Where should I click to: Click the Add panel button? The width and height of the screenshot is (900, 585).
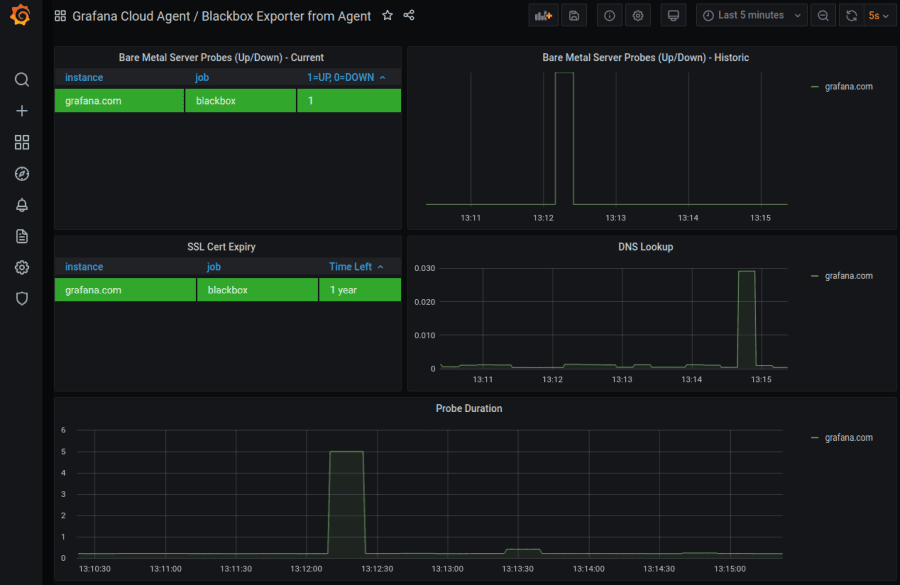click(x=543, y=16)
